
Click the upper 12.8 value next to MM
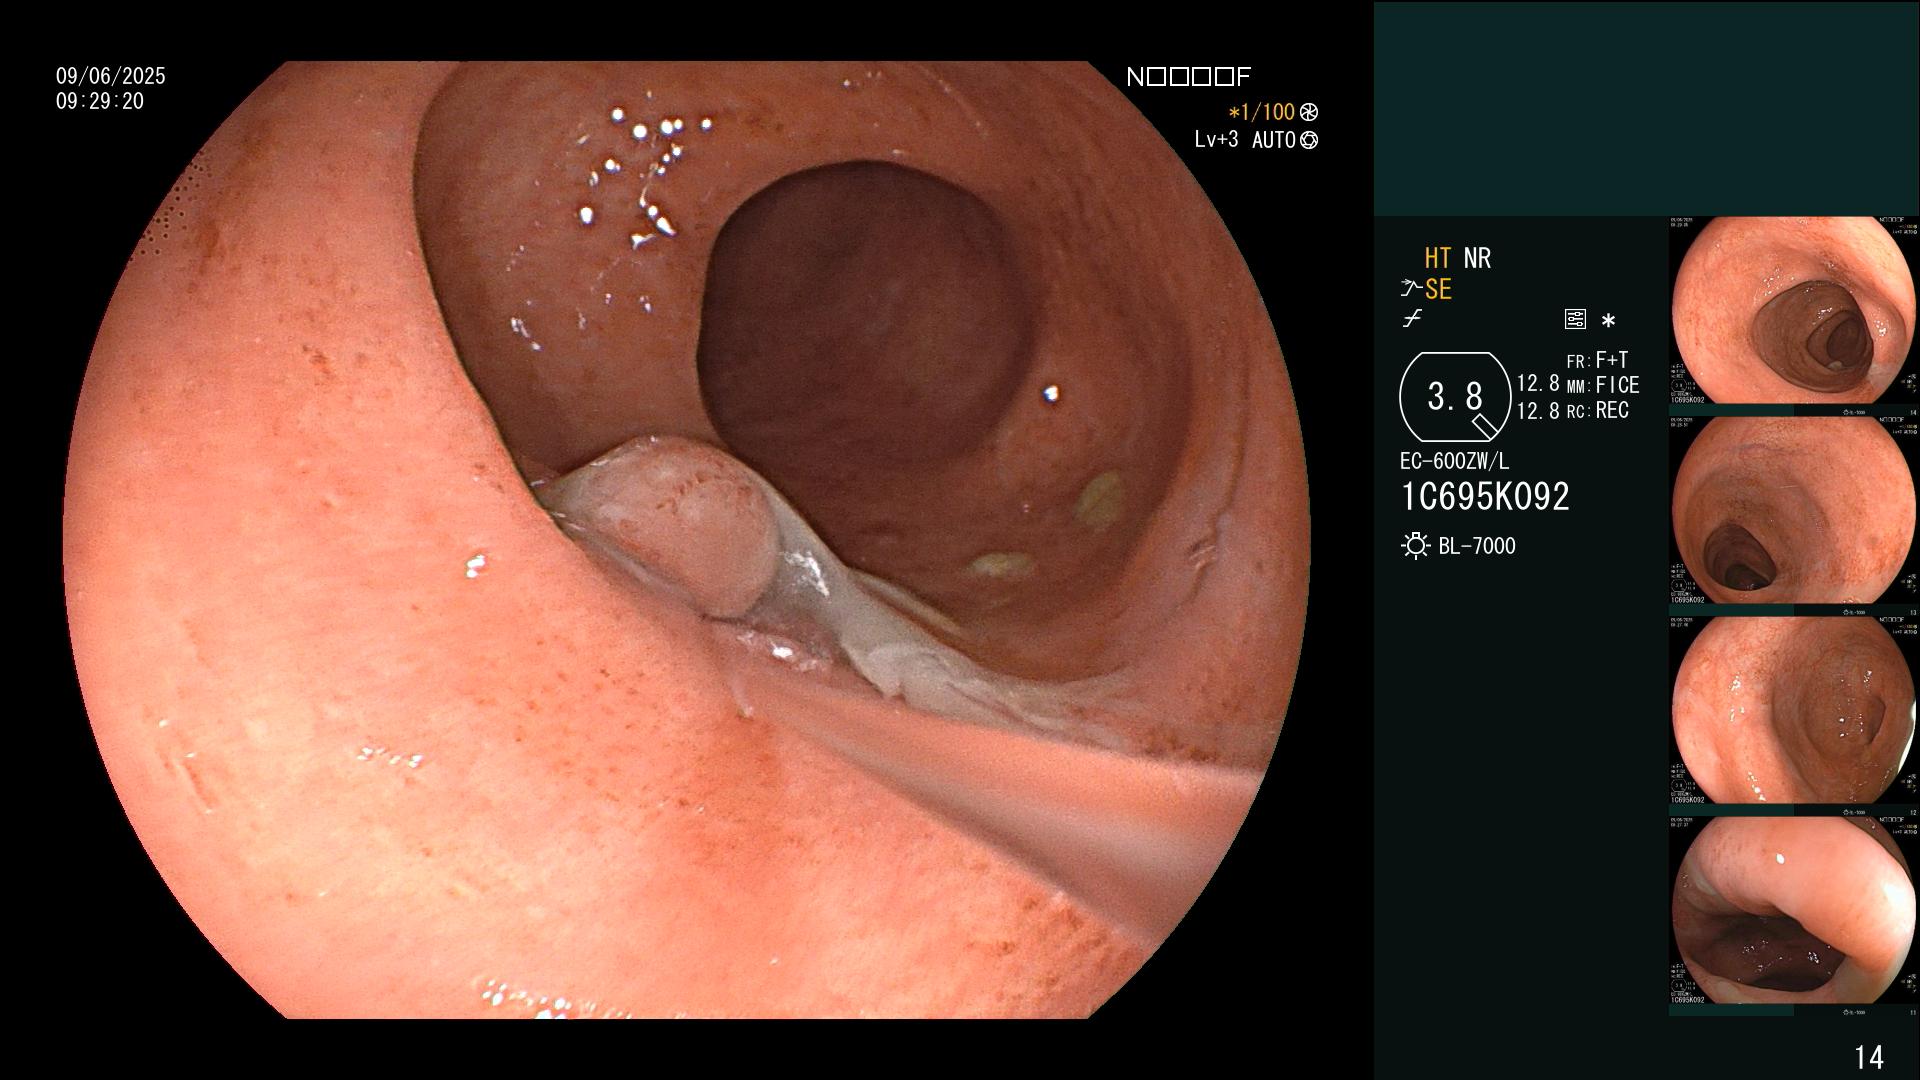point(1538,384)
